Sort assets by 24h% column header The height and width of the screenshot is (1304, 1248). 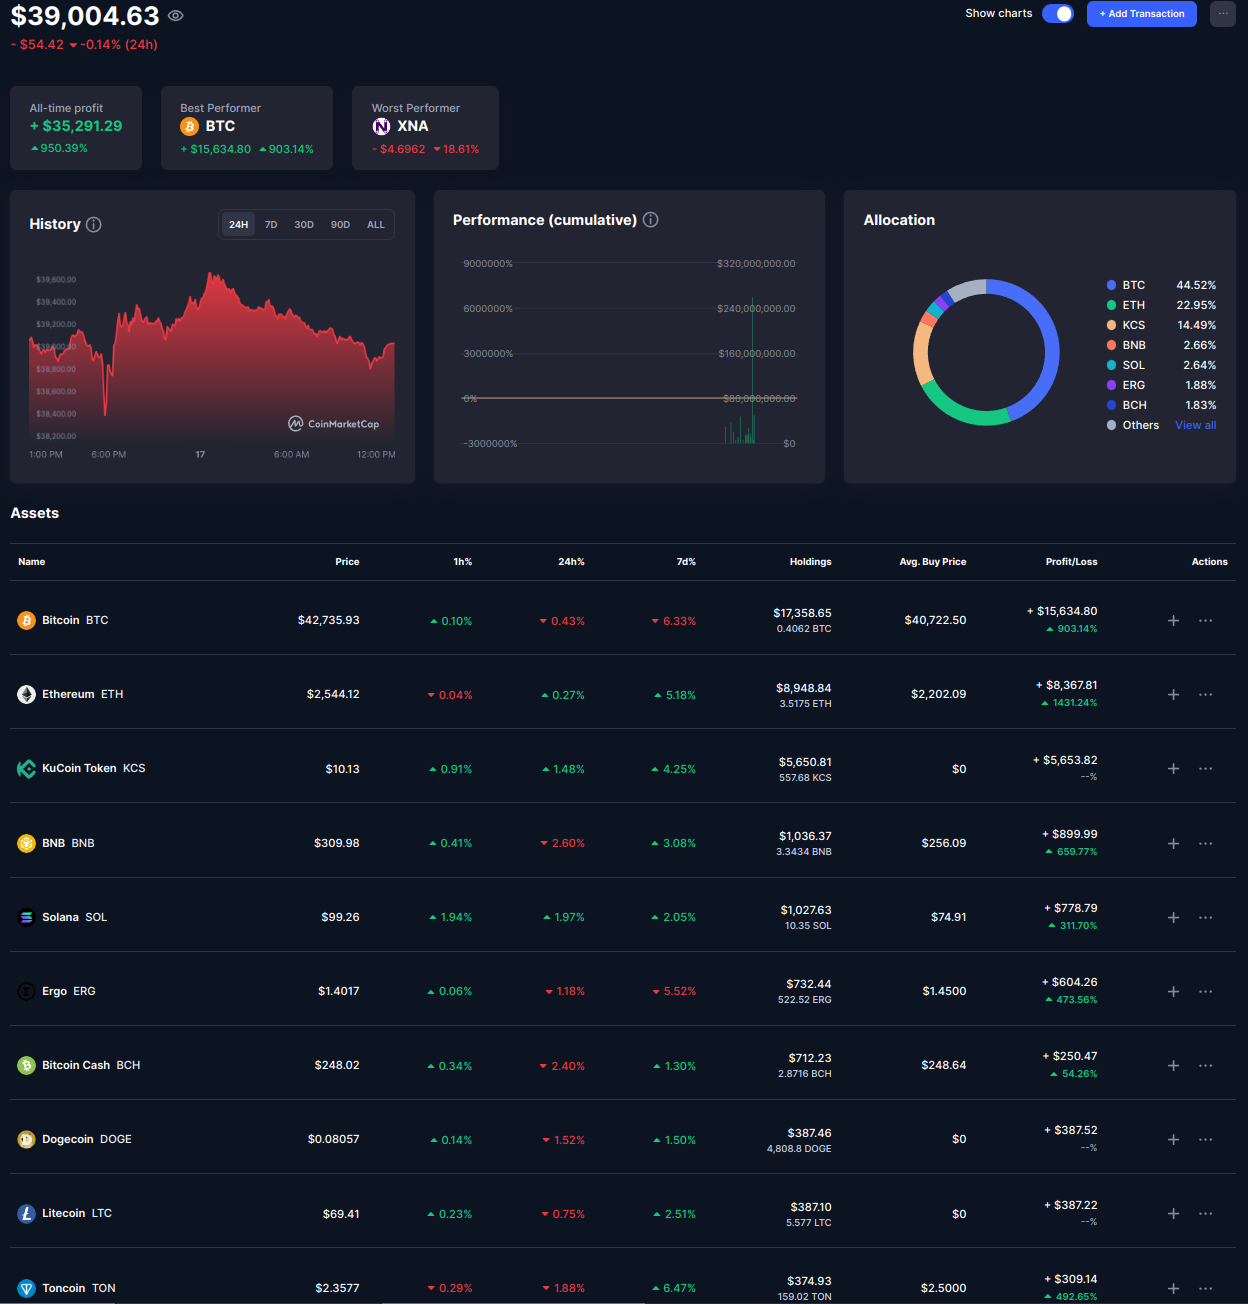point(571,562)
